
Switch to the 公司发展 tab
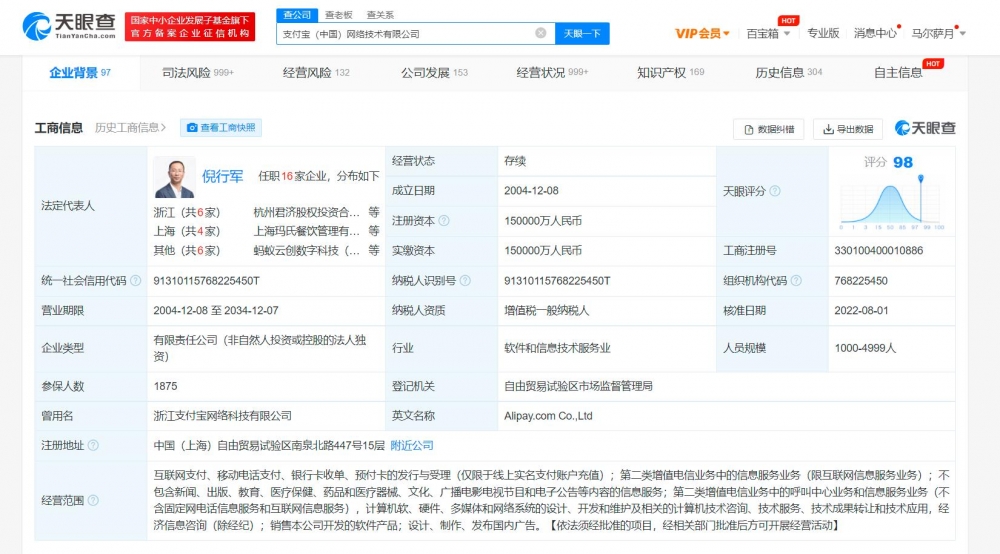434,73
